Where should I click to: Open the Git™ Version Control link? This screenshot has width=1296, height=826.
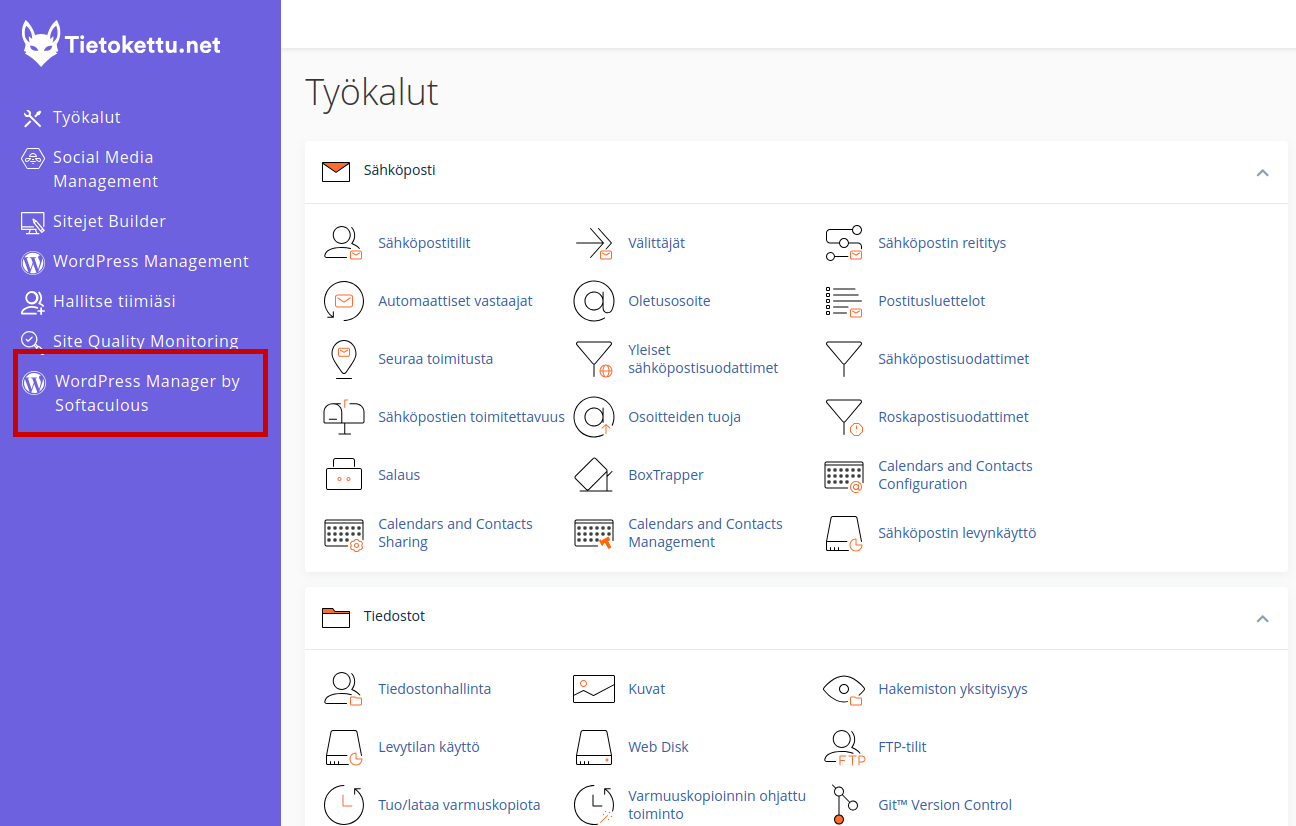click(945, 805)
